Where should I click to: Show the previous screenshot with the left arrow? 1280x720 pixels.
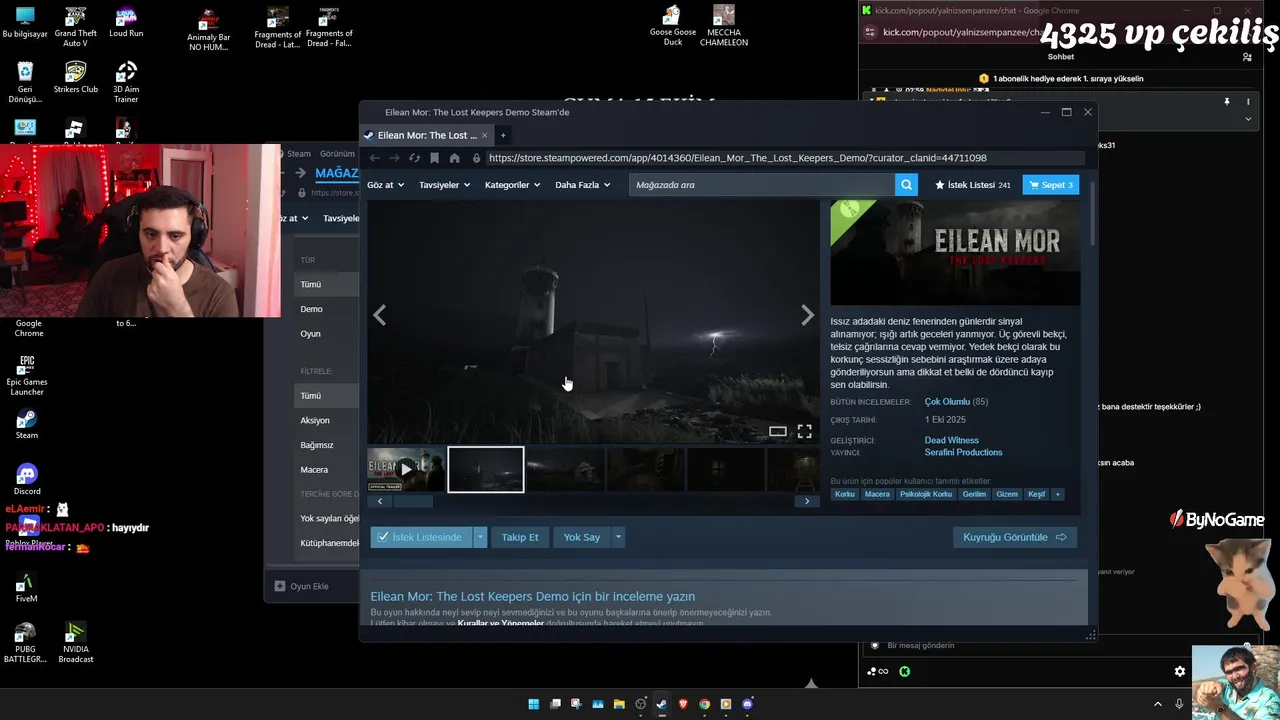(379, 315)
